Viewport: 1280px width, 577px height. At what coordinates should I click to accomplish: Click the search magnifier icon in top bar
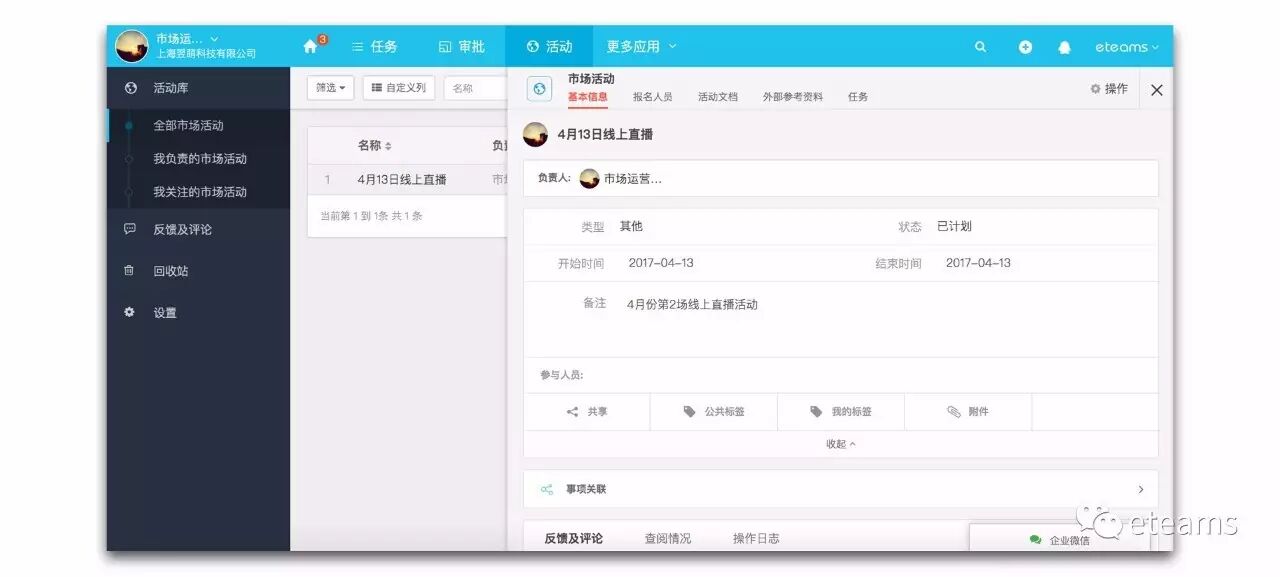pyautogui.click(x=980, y=47)
